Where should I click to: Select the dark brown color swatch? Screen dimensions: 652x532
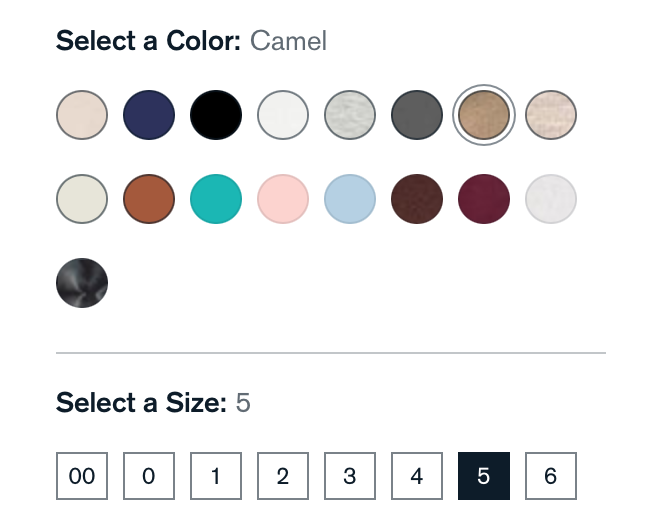(x=417, y=199)
